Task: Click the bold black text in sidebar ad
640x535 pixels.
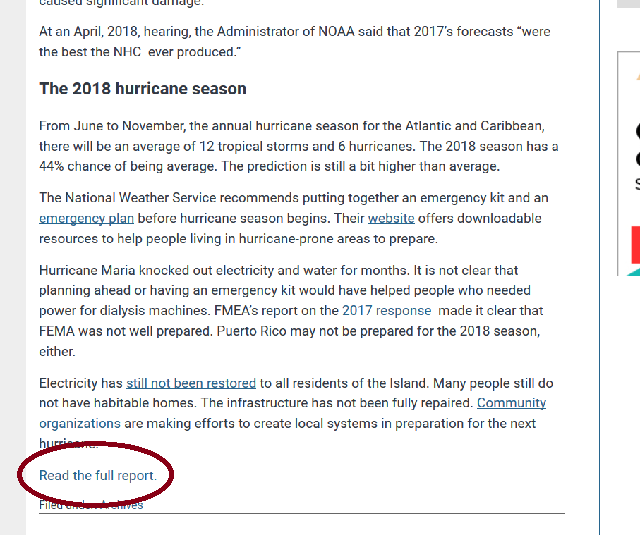Action: (x=638, y=145)
